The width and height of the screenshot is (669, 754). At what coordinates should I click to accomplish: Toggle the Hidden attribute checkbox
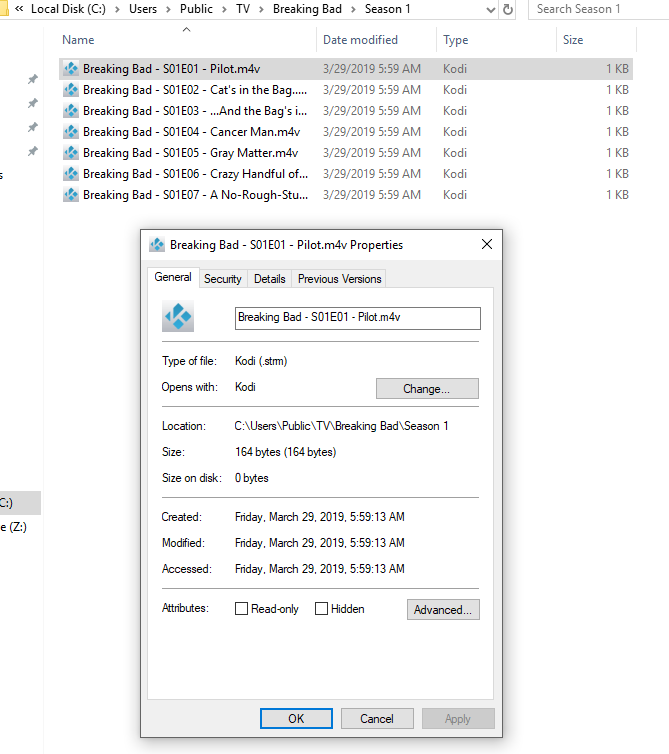click(321, 609)
